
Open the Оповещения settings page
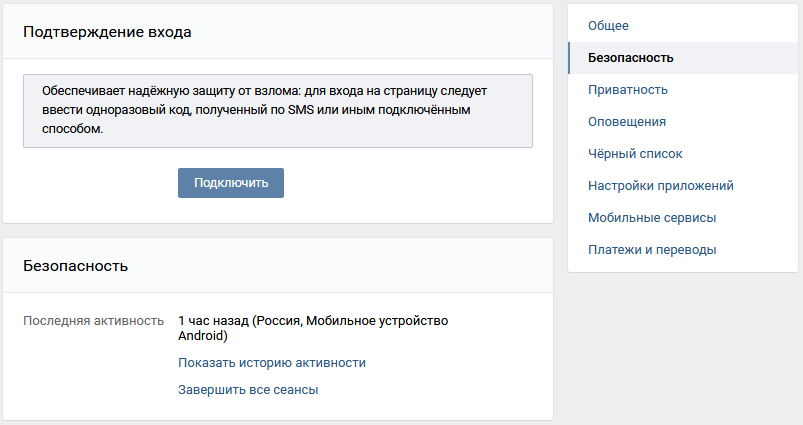coord(626,122)
